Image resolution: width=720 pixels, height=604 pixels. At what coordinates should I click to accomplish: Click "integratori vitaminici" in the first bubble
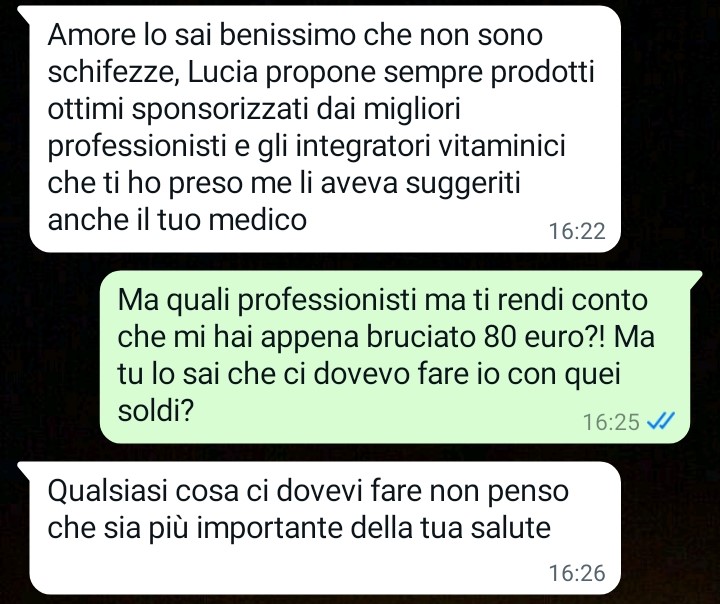(430, 146)
